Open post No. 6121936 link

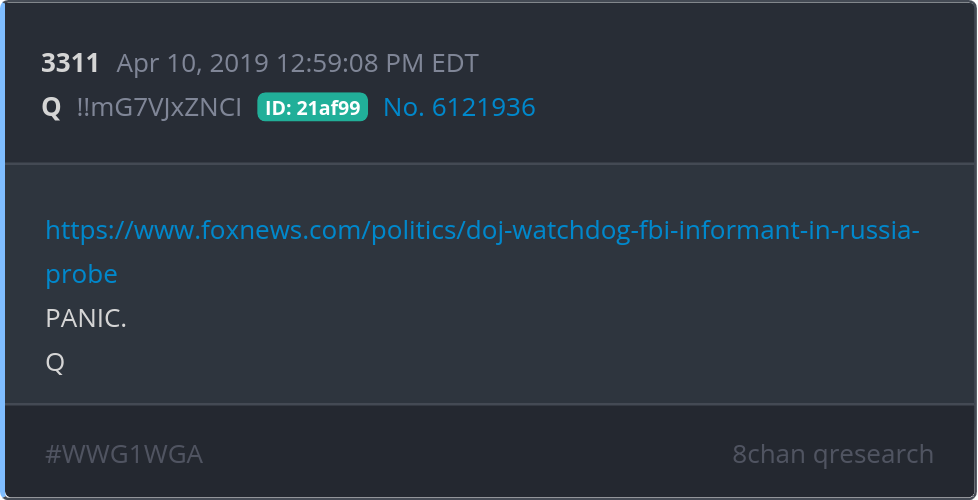point(459,107)
